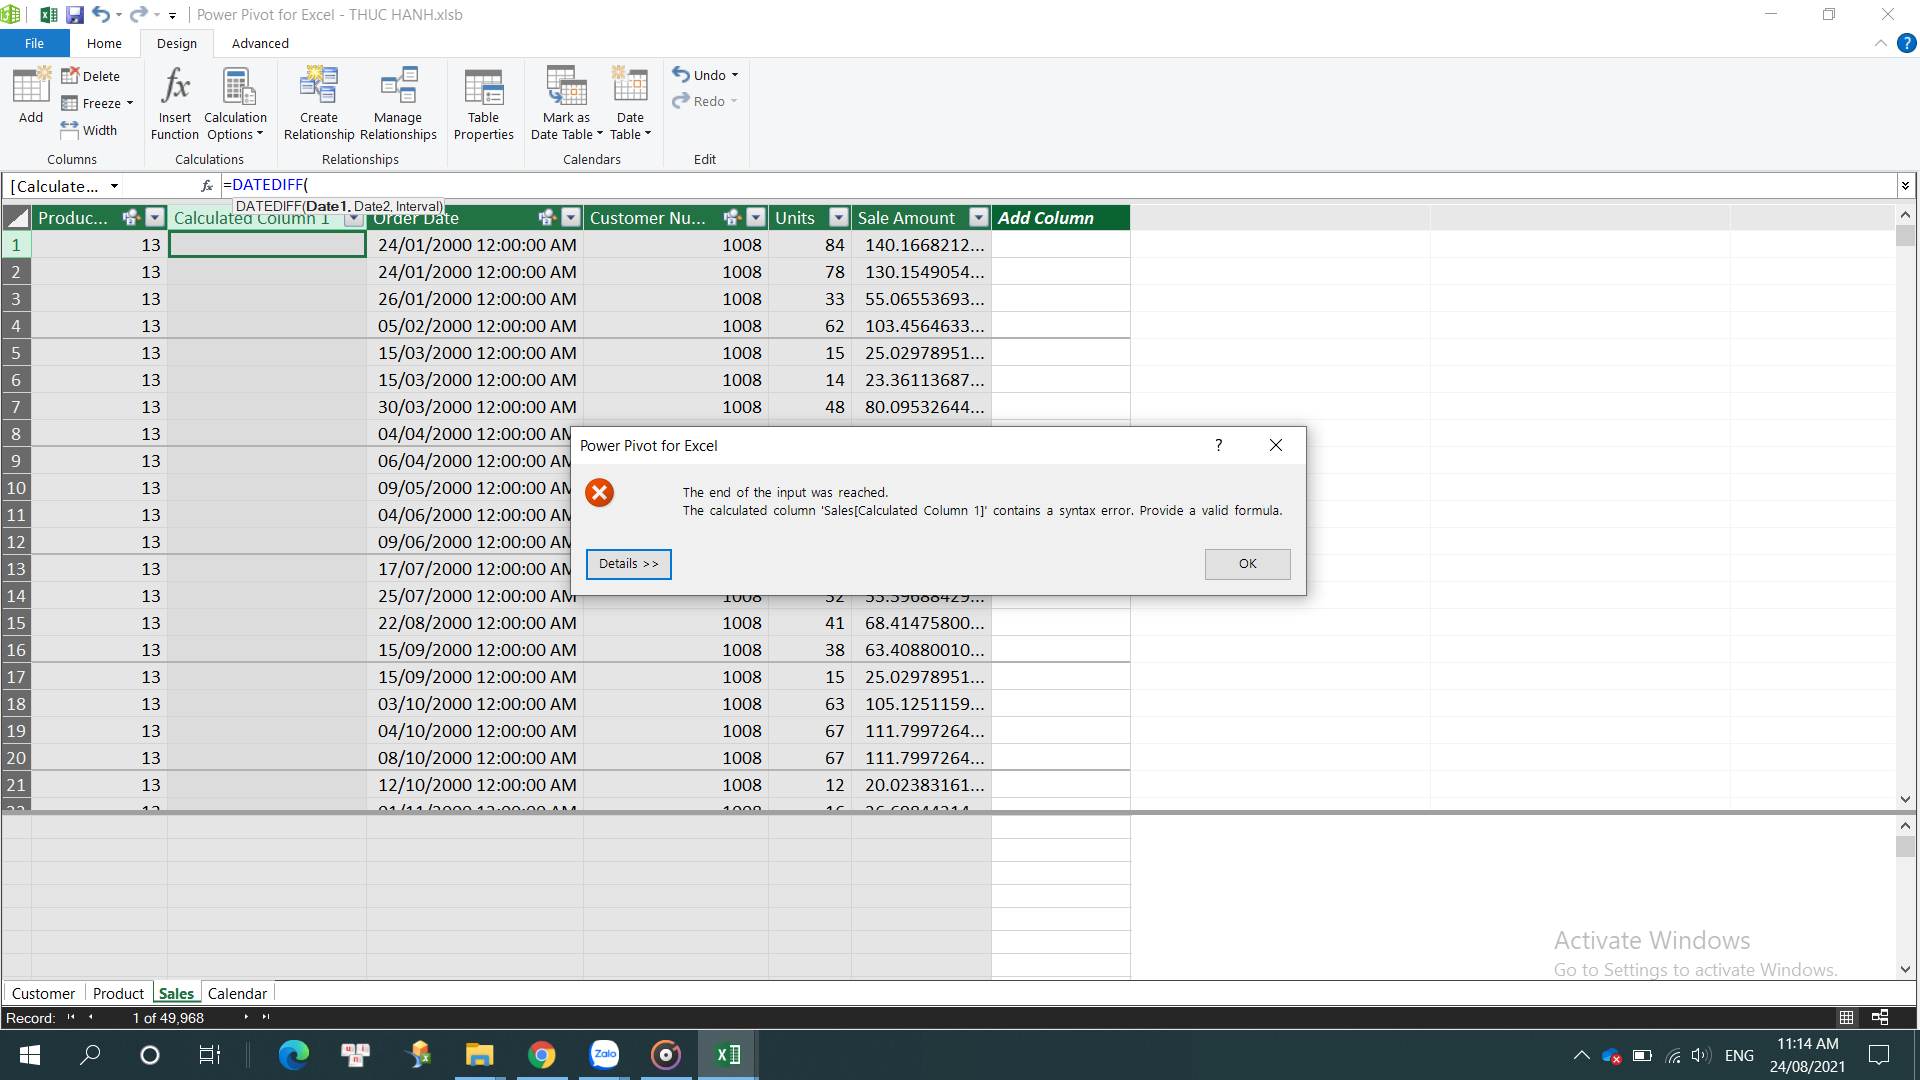Switch to the Calendar sheet tab
1920x1080 pixels.
[237, 993]
